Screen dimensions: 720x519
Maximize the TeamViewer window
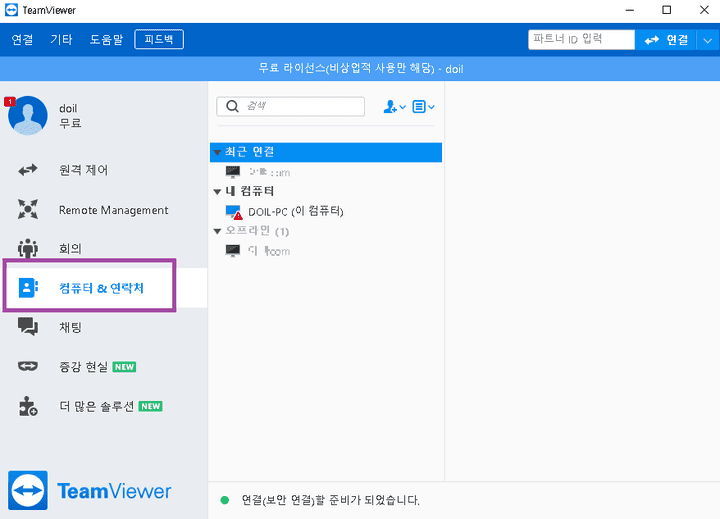pos(666,10)
